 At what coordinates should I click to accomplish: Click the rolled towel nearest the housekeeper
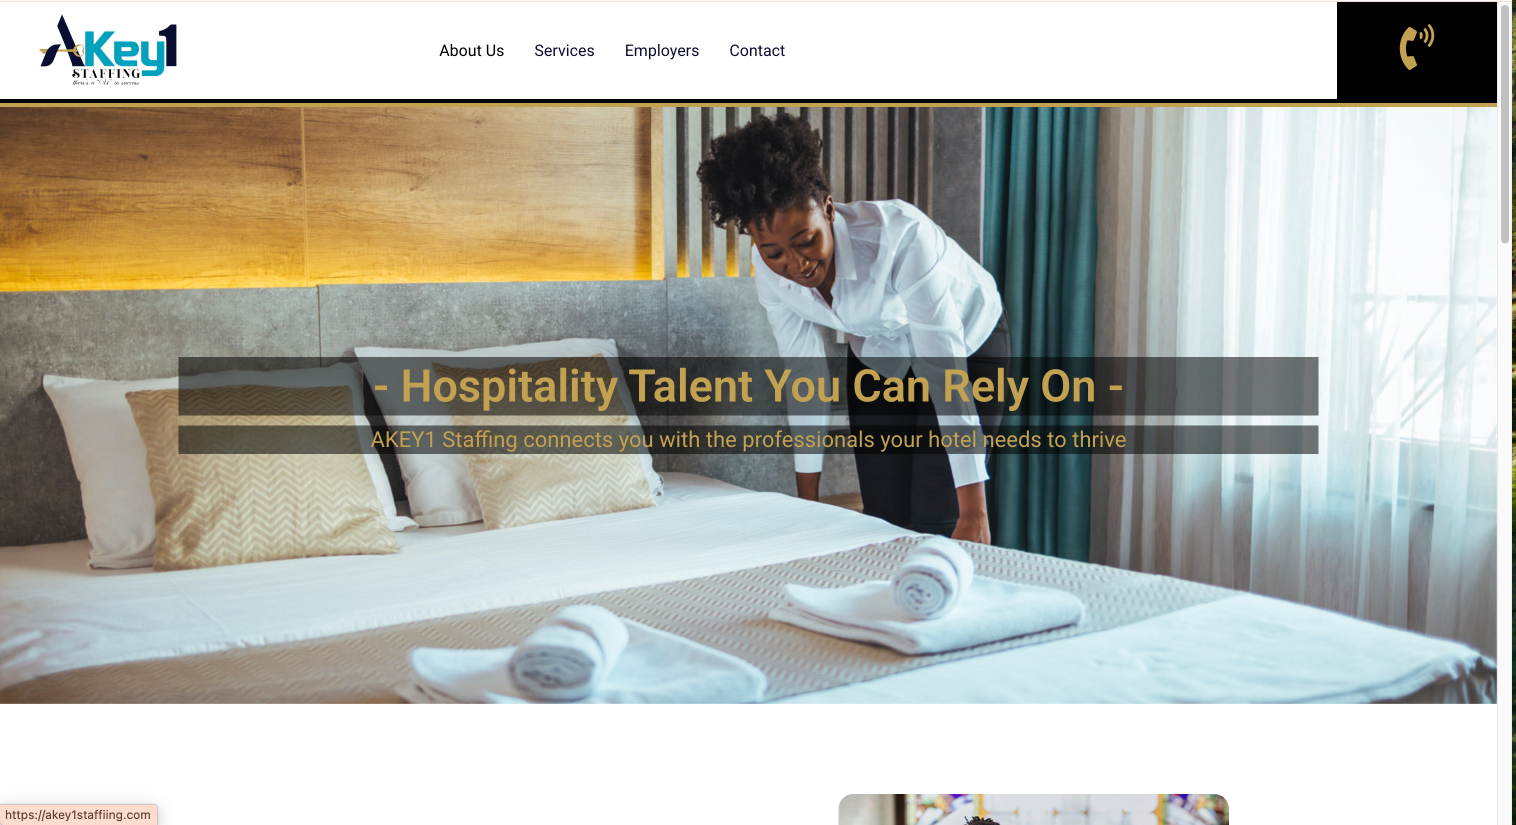(x=932, y=580)
